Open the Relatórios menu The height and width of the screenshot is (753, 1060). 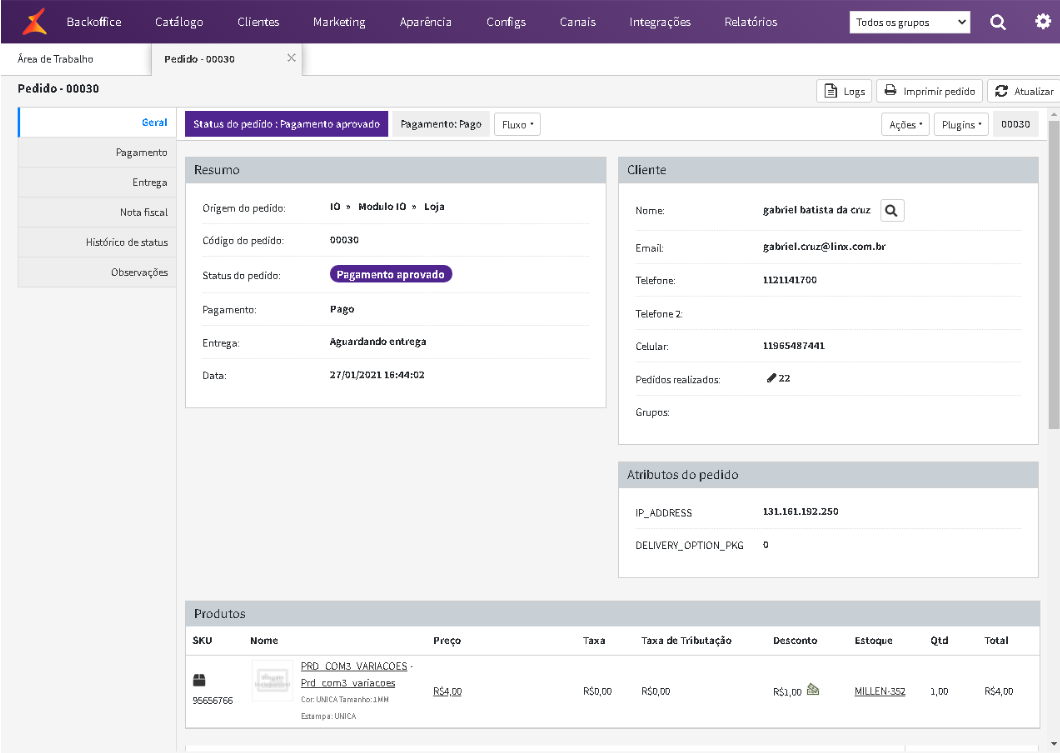click(x=750, y=22)
